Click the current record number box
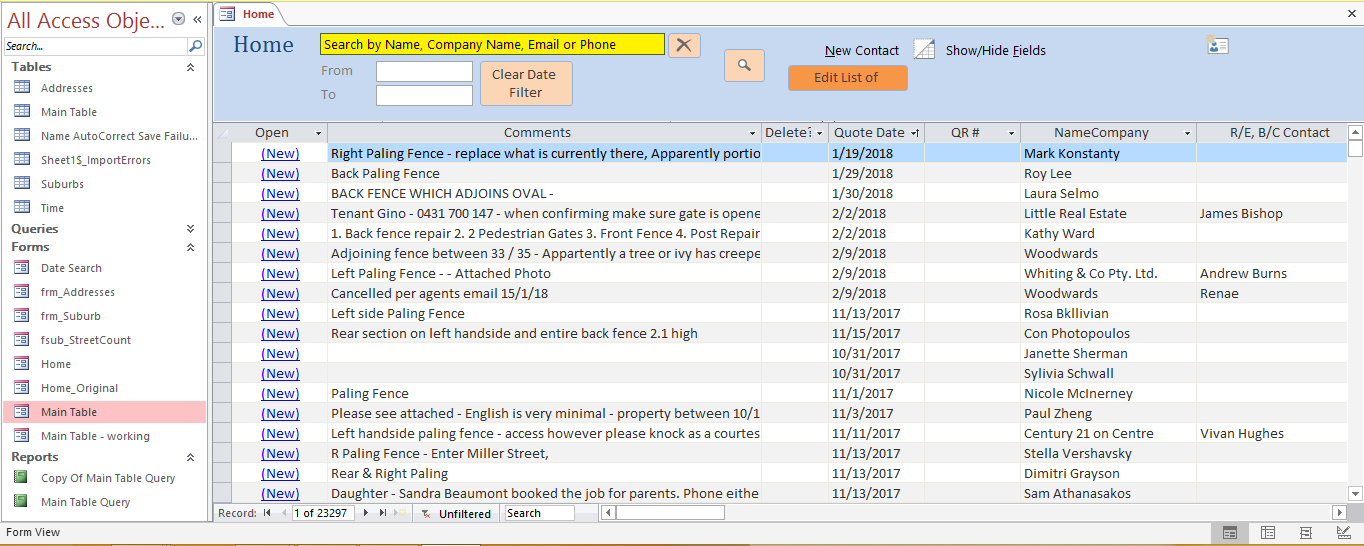 [323, 513]
